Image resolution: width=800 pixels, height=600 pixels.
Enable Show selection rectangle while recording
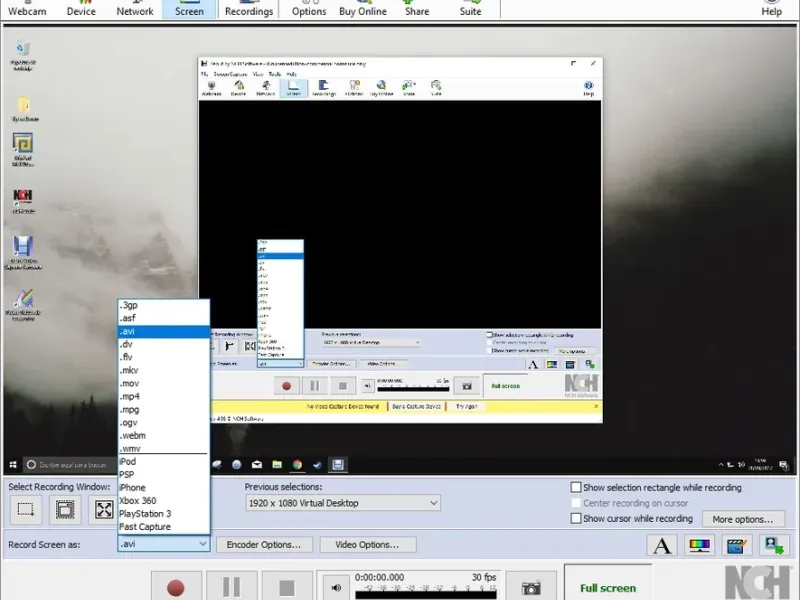click(576, 488)
